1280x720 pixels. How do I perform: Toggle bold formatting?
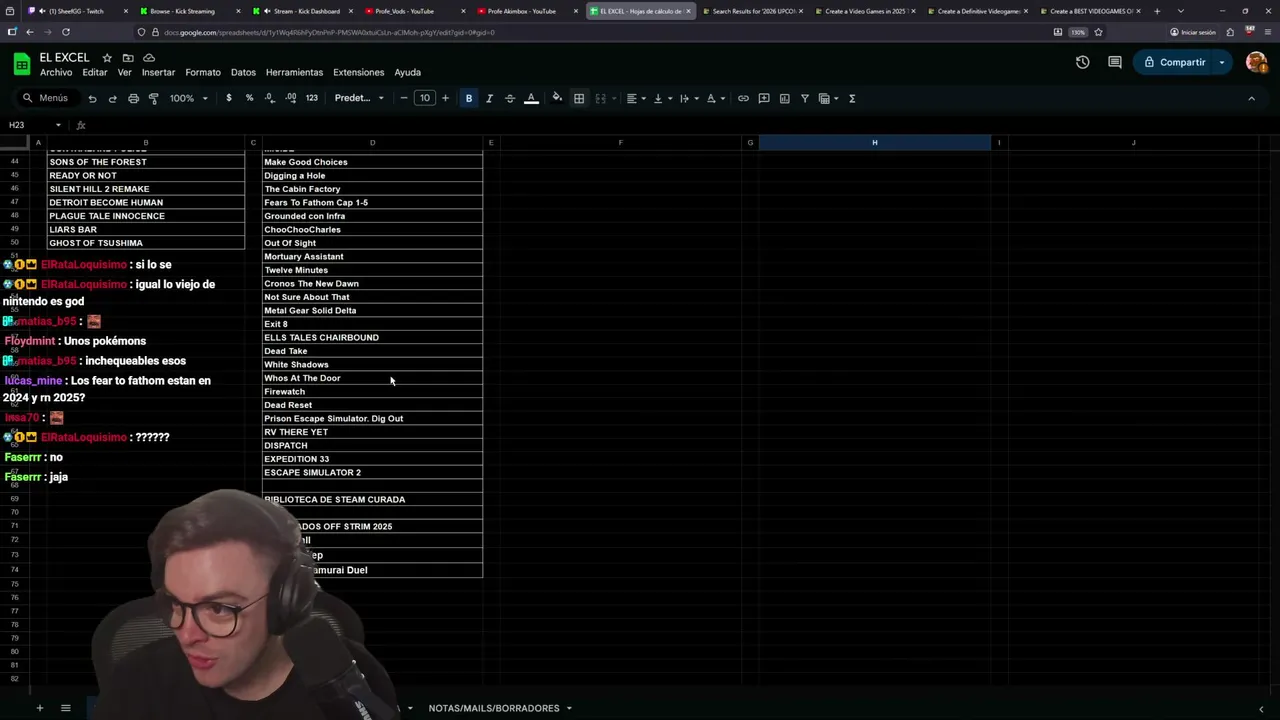(469, 98)
